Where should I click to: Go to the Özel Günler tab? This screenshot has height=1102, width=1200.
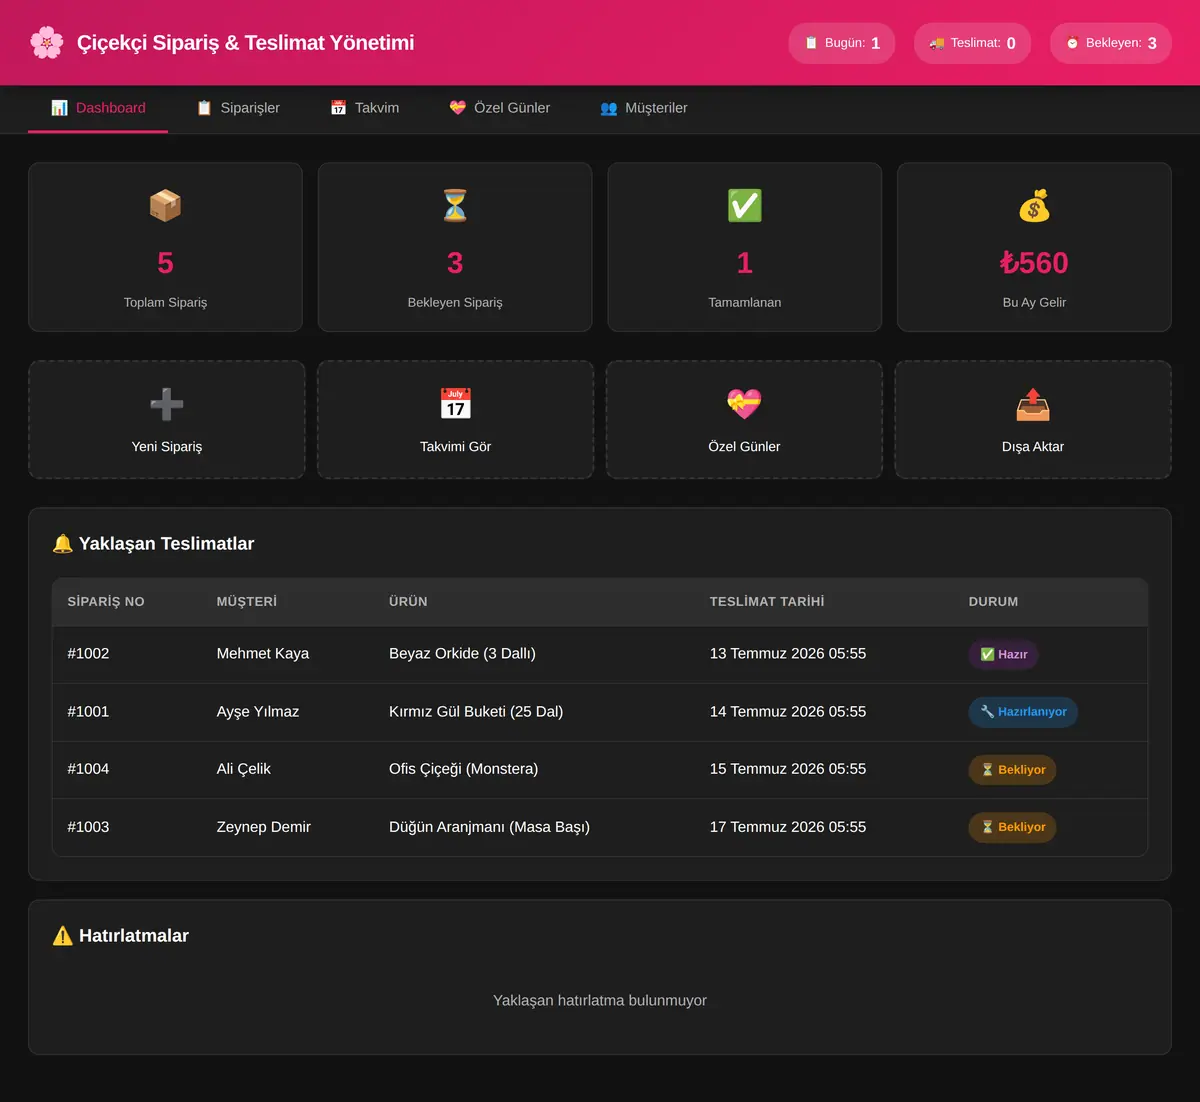click(x=499, y=108)
